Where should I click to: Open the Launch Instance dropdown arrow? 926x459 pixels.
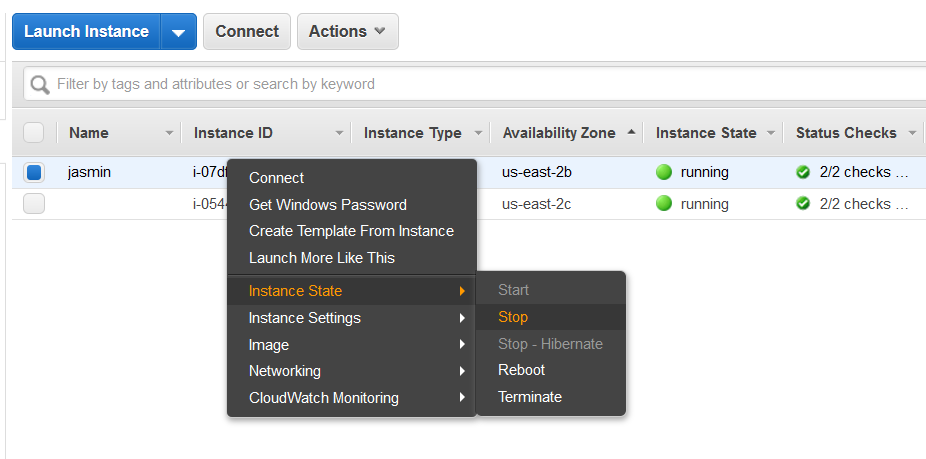tap(178, 32)
